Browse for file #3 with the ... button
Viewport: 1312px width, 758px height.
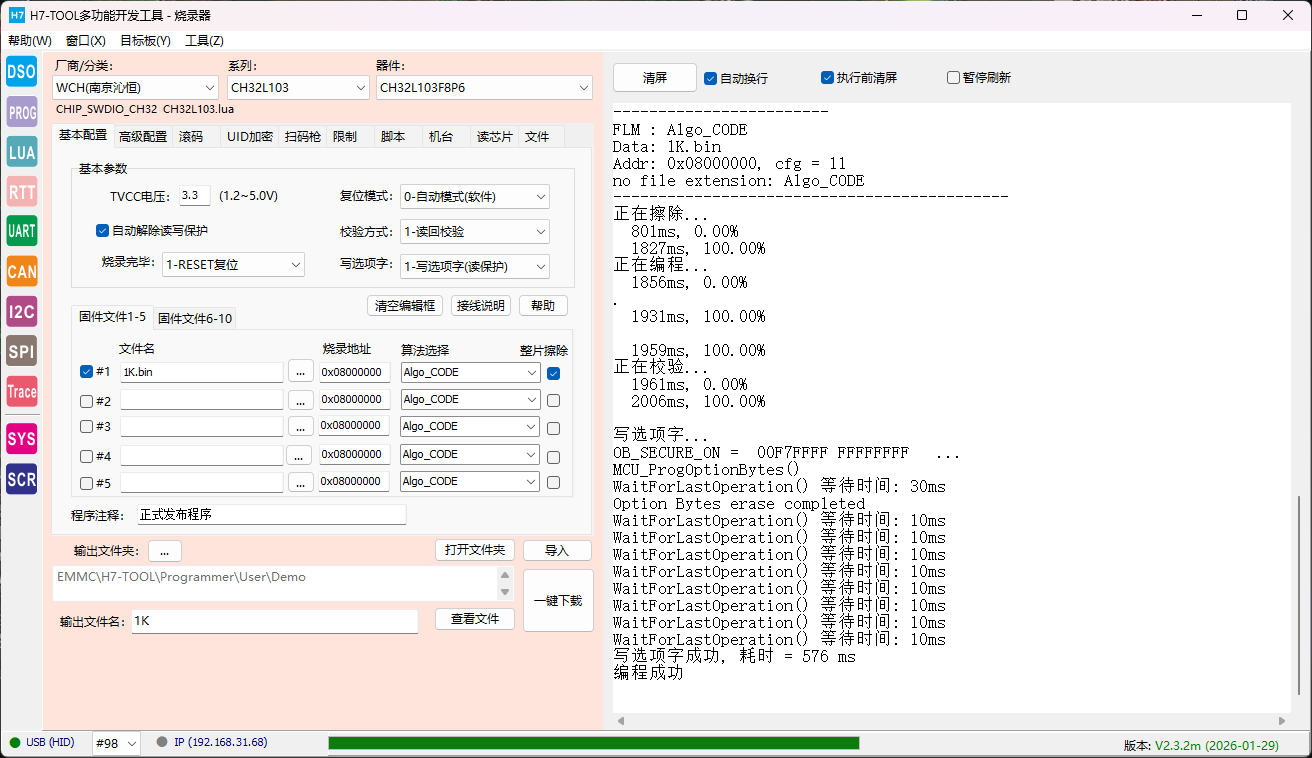point(300,427)
